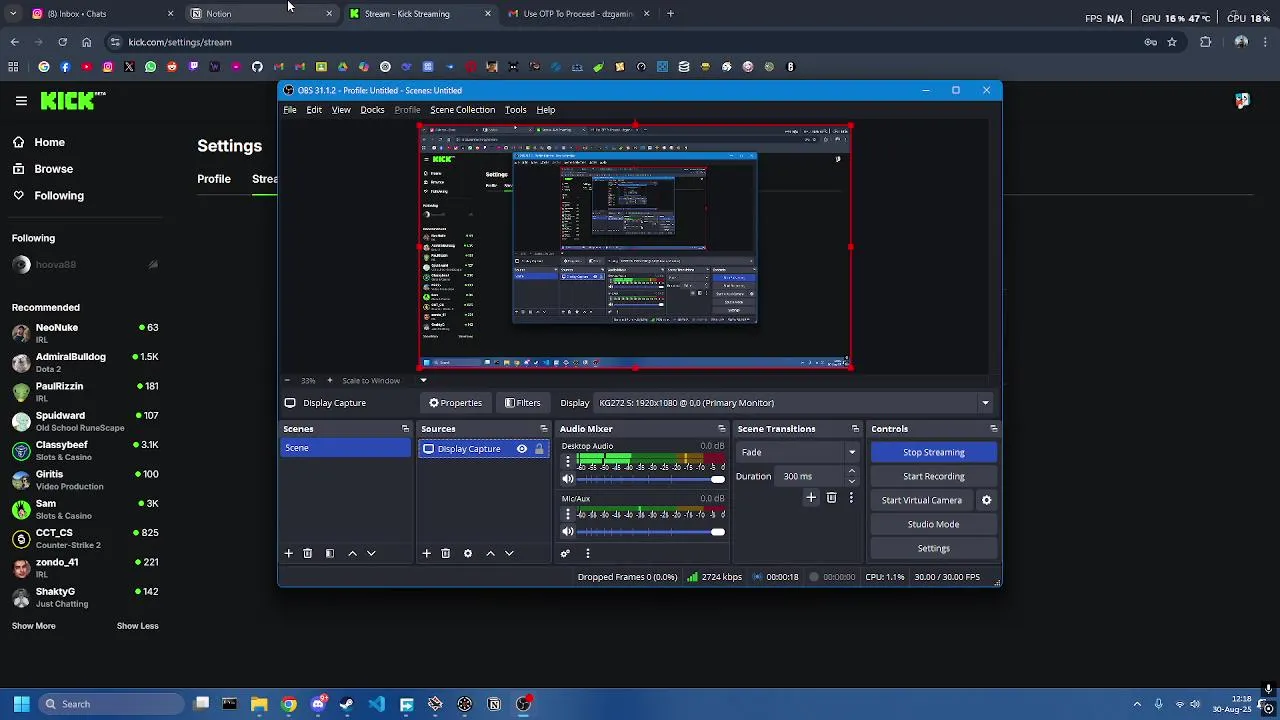Expand Display monitor selection dropdown
Screen dimensions: 1280x720
pyautogui.click(x=985, y=403)
